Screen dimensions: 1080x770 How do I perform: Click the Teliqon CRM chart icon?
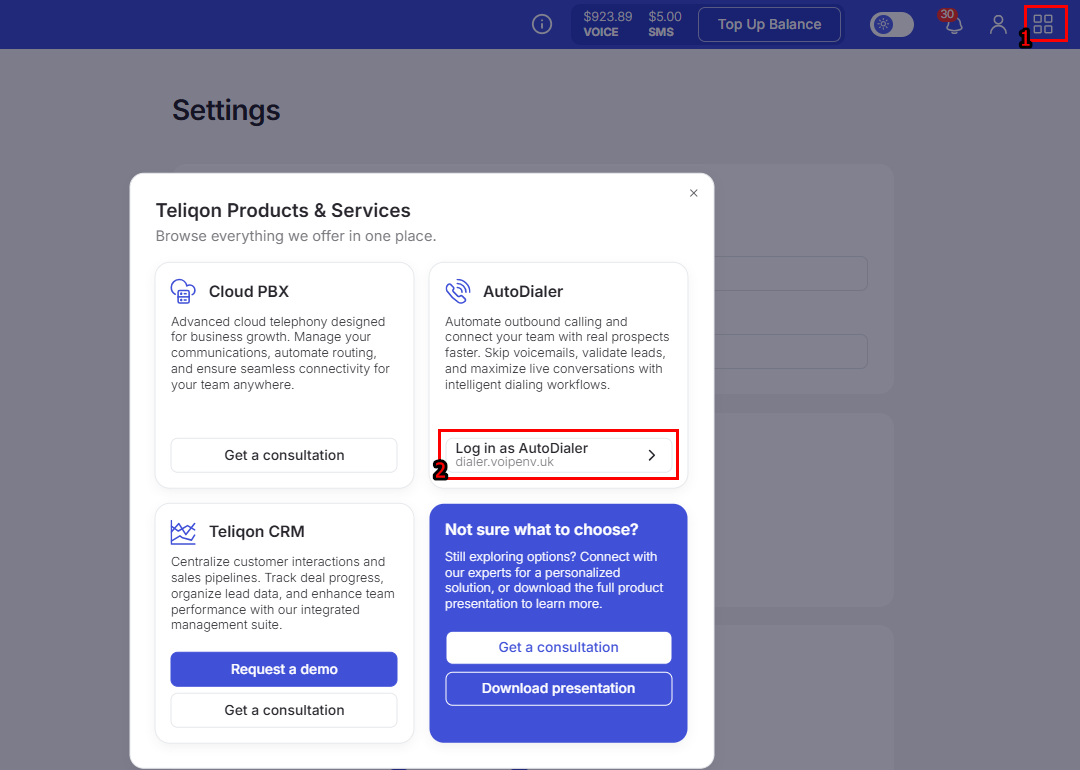pos(183,532)
